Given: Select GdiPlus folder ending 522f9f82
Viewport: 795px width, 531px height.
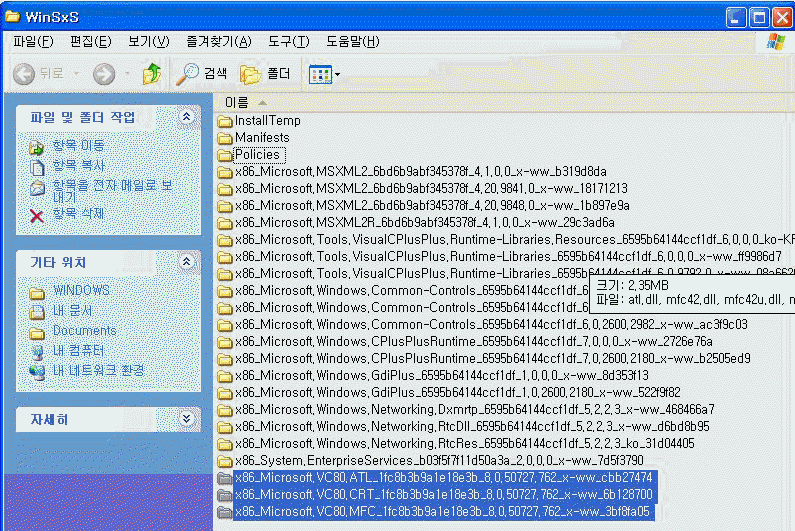Looking at the screenshot, I should 458,393.
